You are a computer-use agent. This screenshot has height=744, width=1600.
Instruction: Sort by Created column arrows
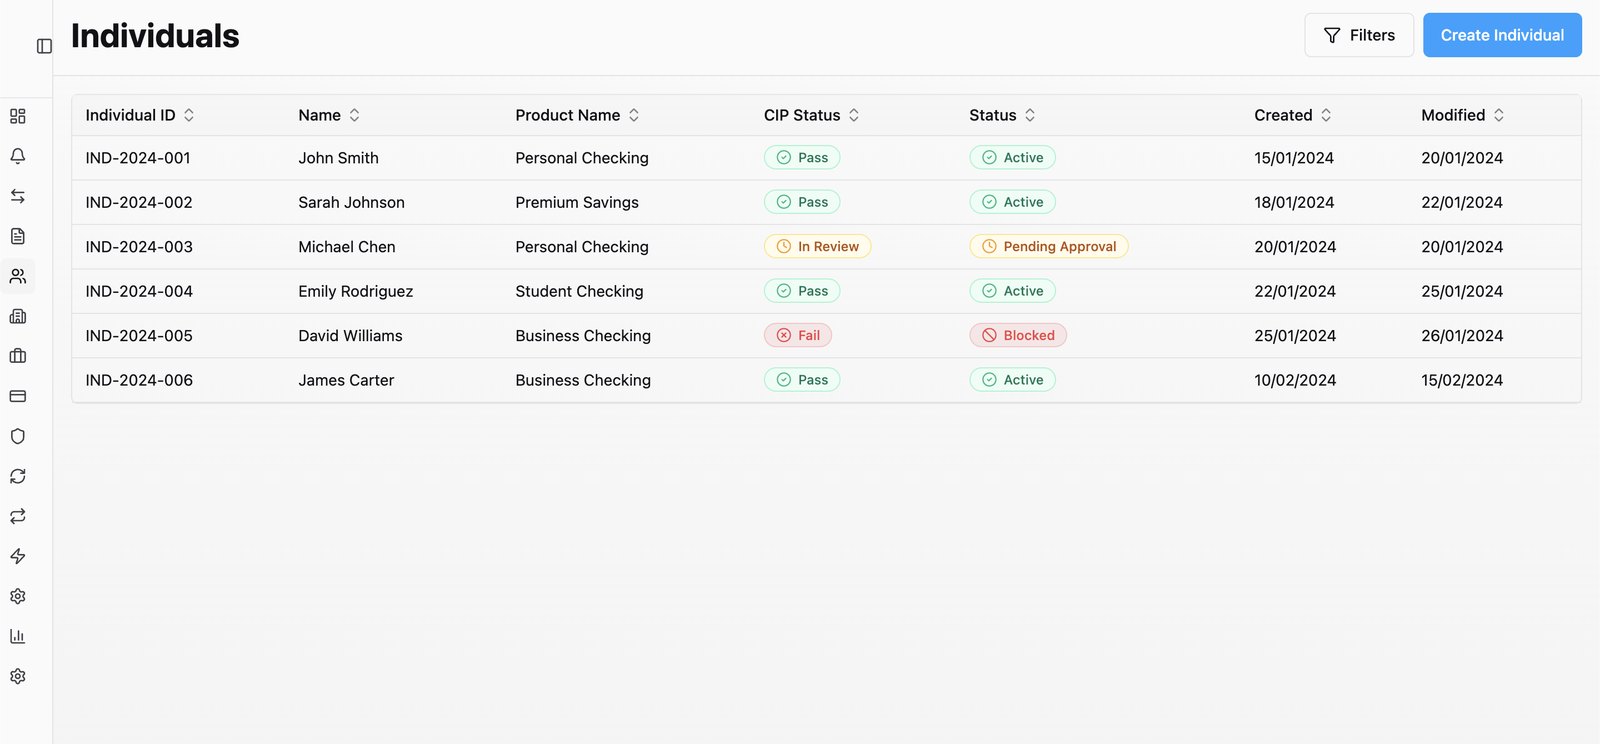click(x=1326, y=115)
